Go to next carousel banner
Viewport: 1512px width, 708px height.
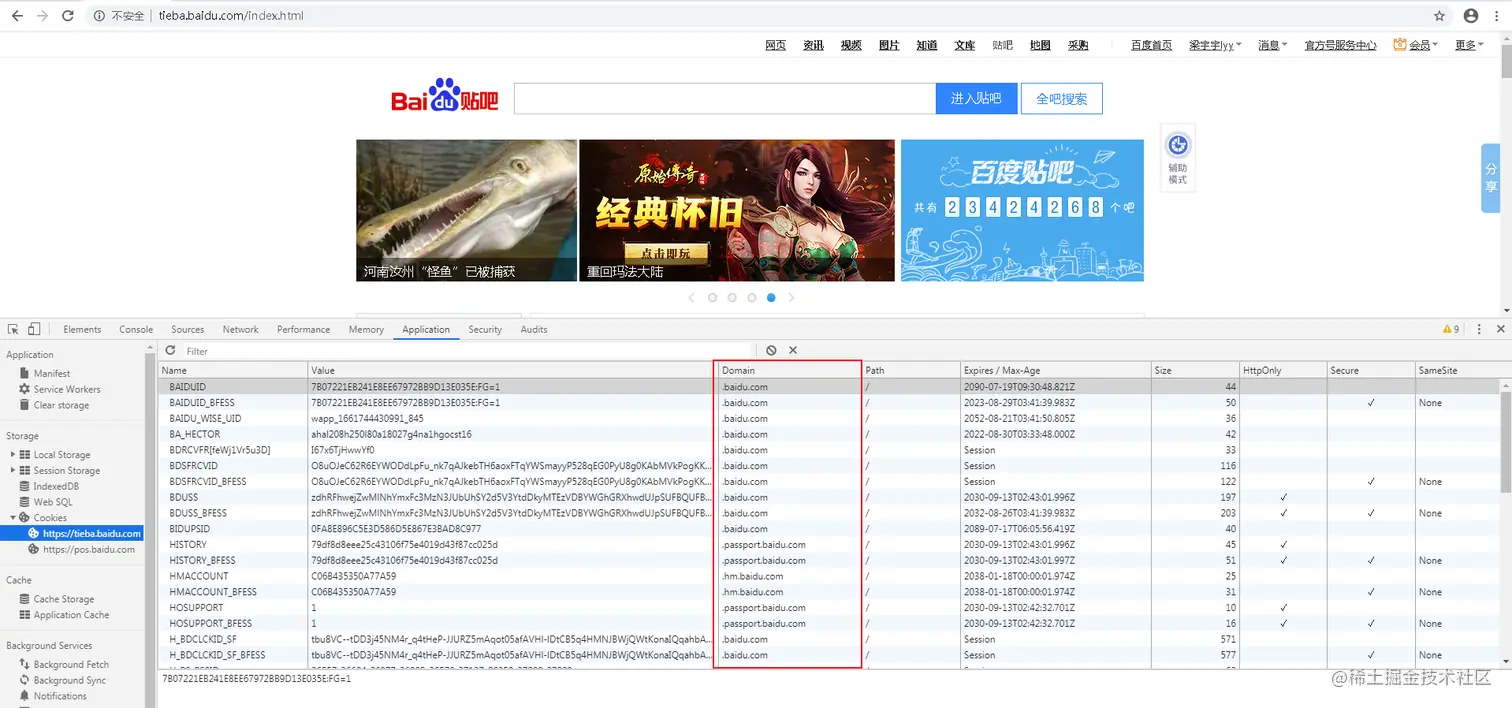(x=791, y=298)
